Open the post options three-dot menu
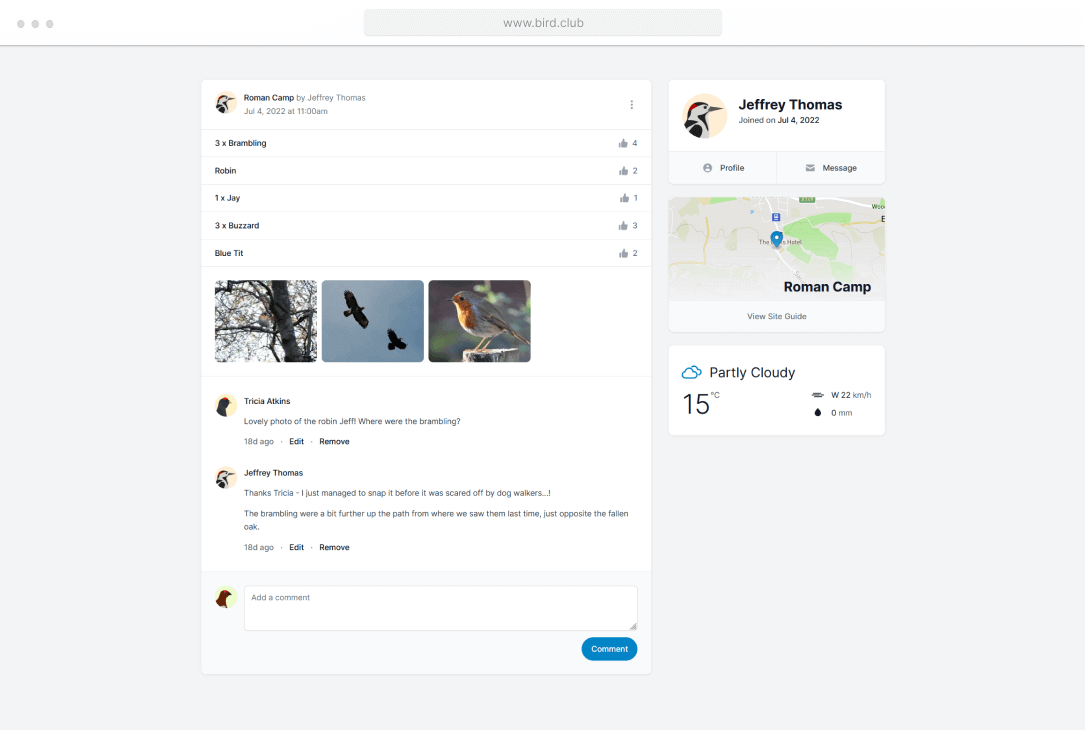This screenshot has width=1085, height=730. (631, 104)
